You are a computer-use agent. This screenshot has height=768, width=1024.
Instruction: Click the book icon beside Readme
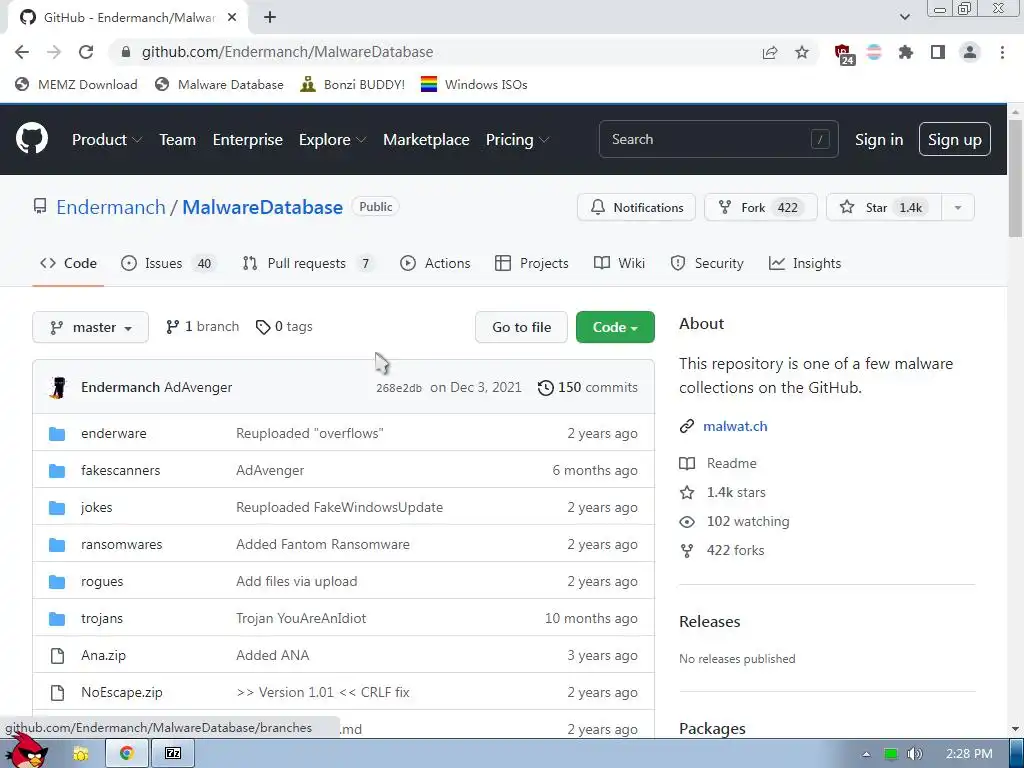(x=687, y=464)
